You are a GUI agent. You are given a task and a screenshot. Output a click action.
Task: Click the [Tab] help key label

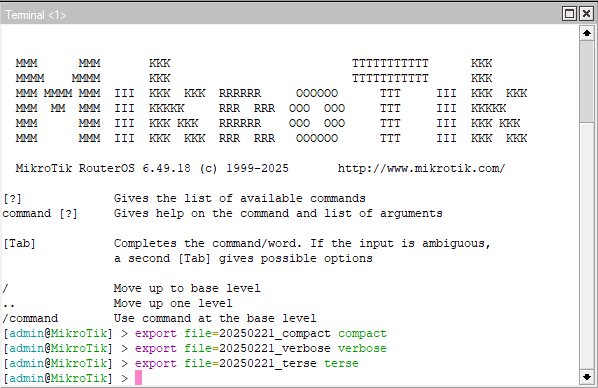click(19, 243)
